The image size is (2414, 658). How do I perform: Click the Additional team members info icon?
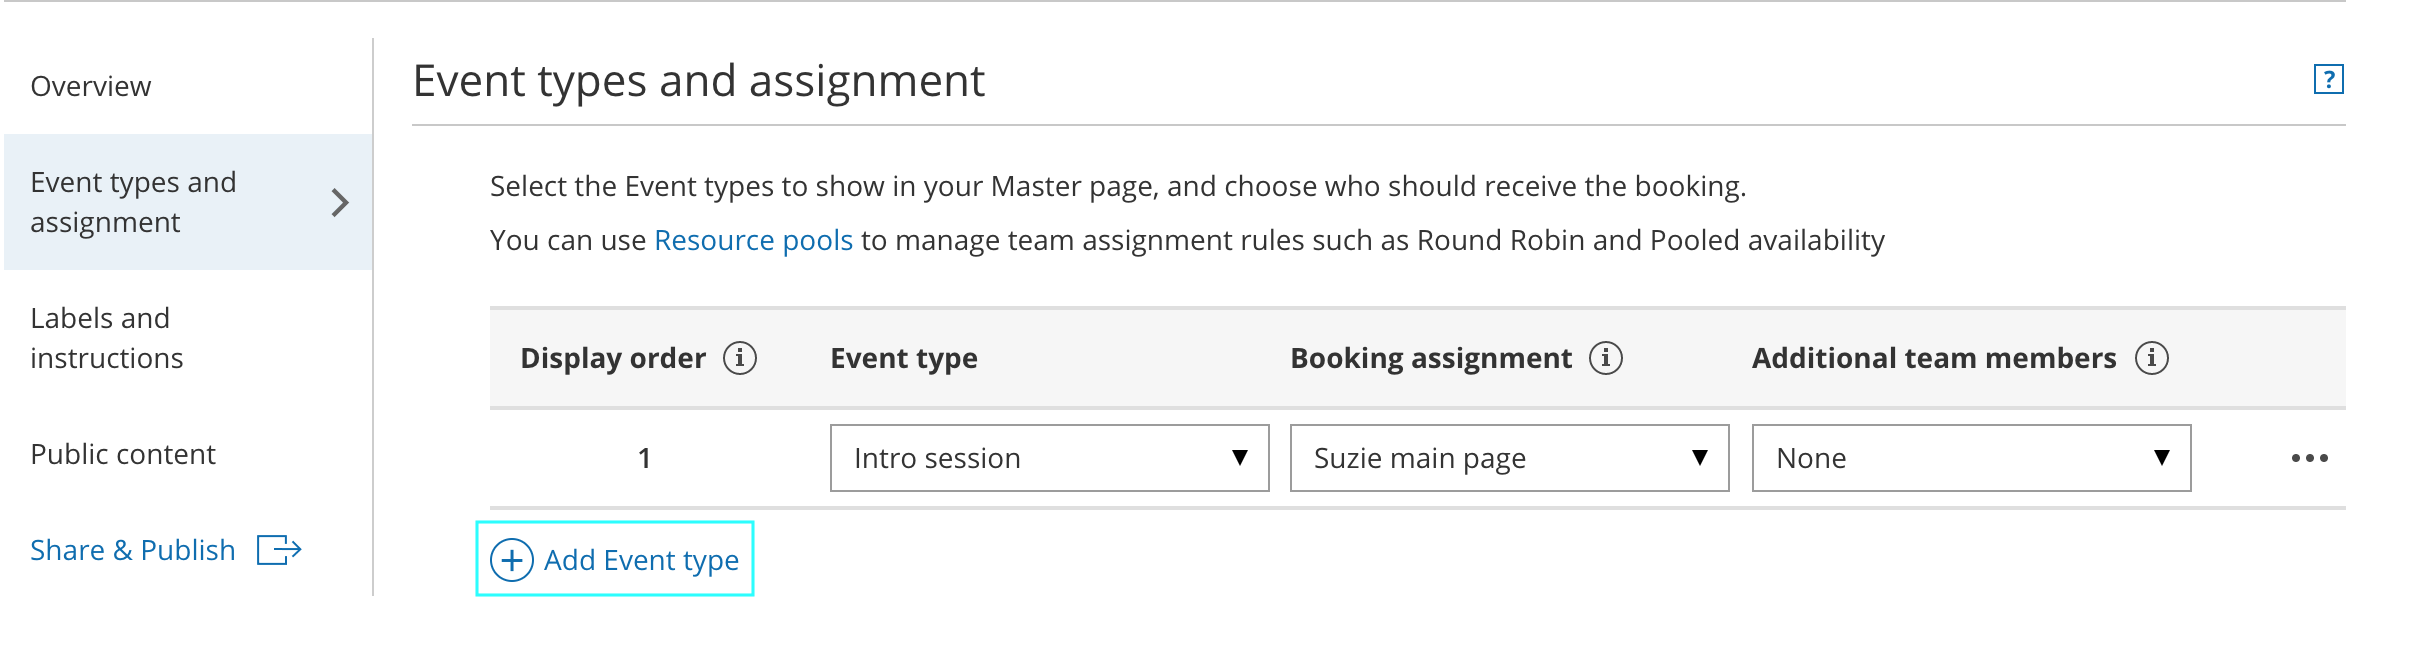click(x=2152, y=358)
